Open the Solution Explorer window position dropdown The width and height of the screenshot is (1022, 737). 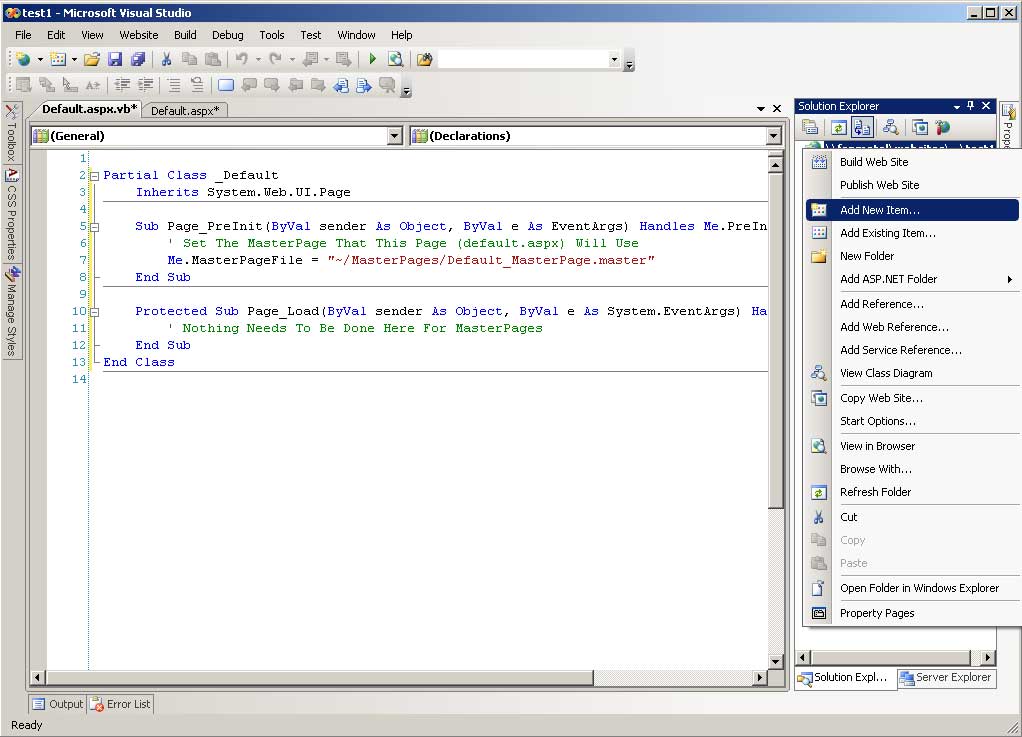957,106
